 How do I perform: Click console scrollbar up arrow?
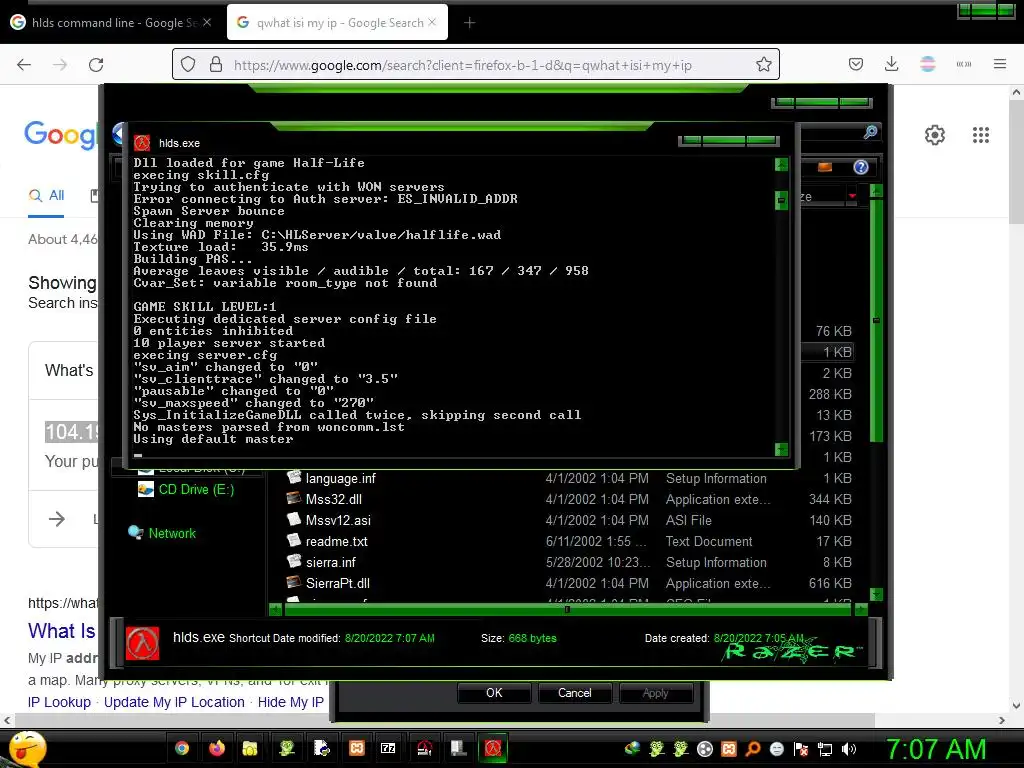coord(781,165)
